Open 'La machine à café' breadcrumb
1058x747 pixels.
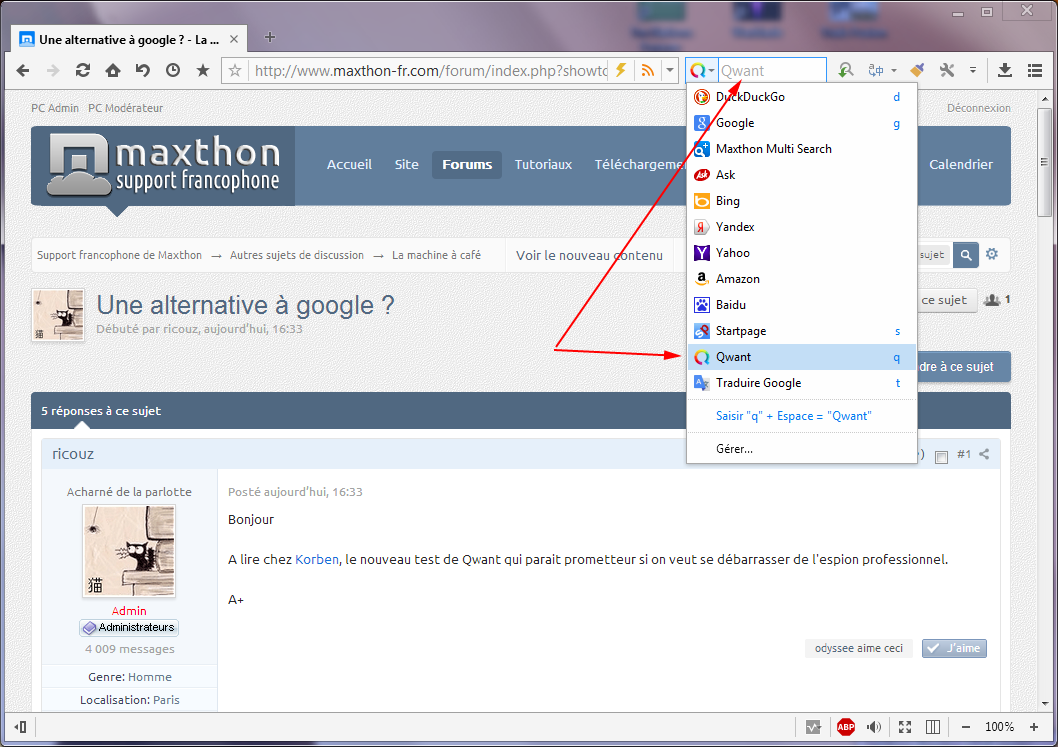pos(436,255)
